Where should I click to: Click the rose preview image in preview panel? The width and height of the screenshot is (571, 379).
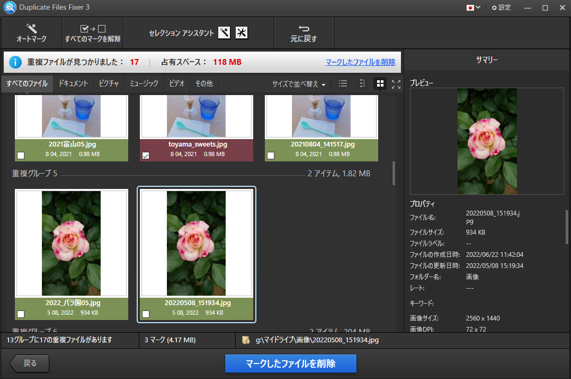point(487,141)
